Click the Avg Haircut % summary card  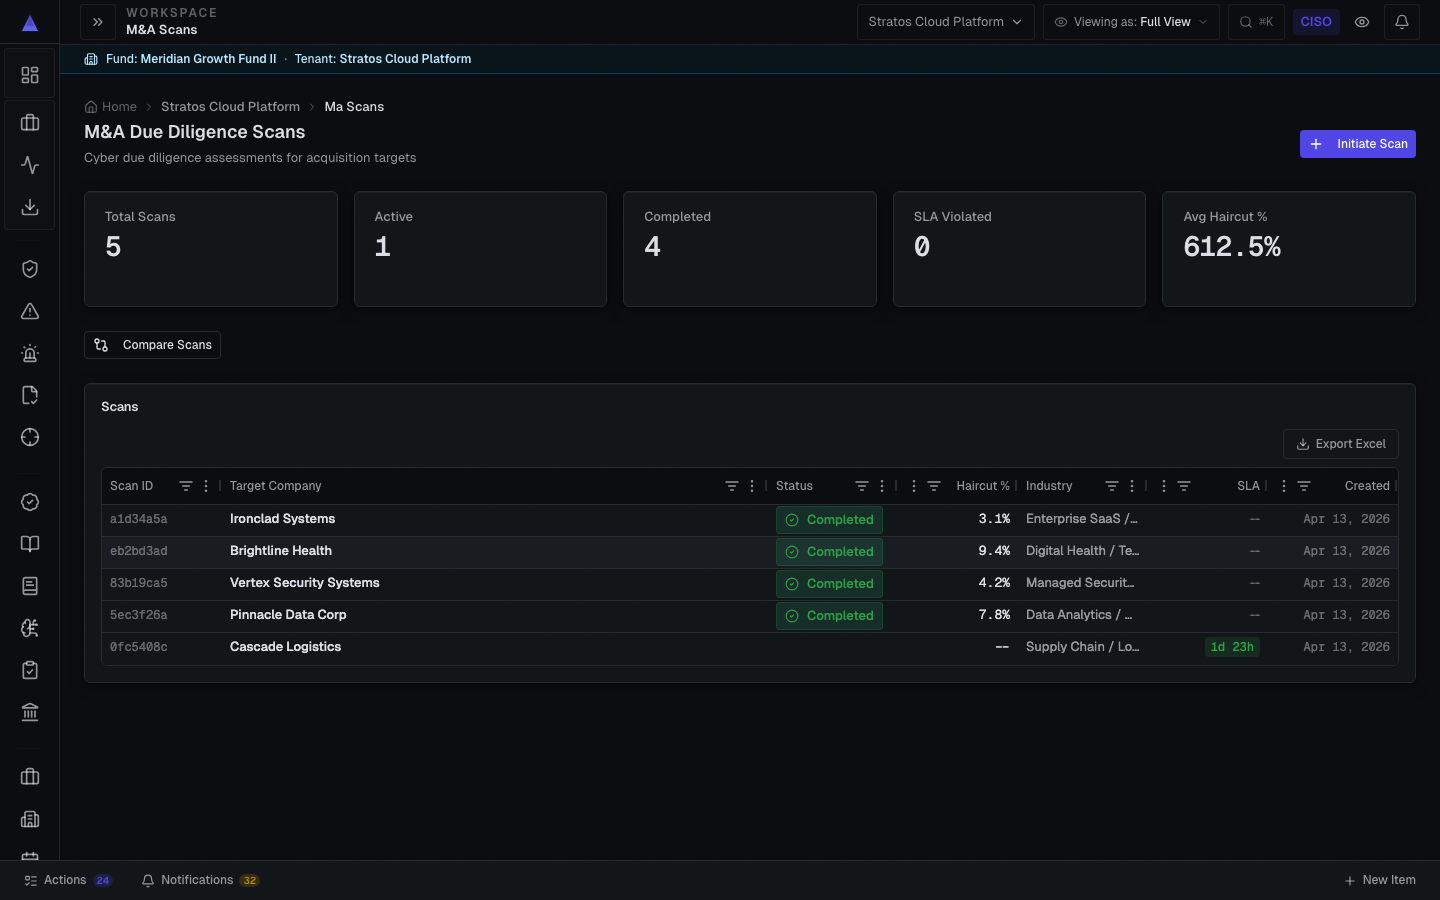click(x=1289, y=249)
